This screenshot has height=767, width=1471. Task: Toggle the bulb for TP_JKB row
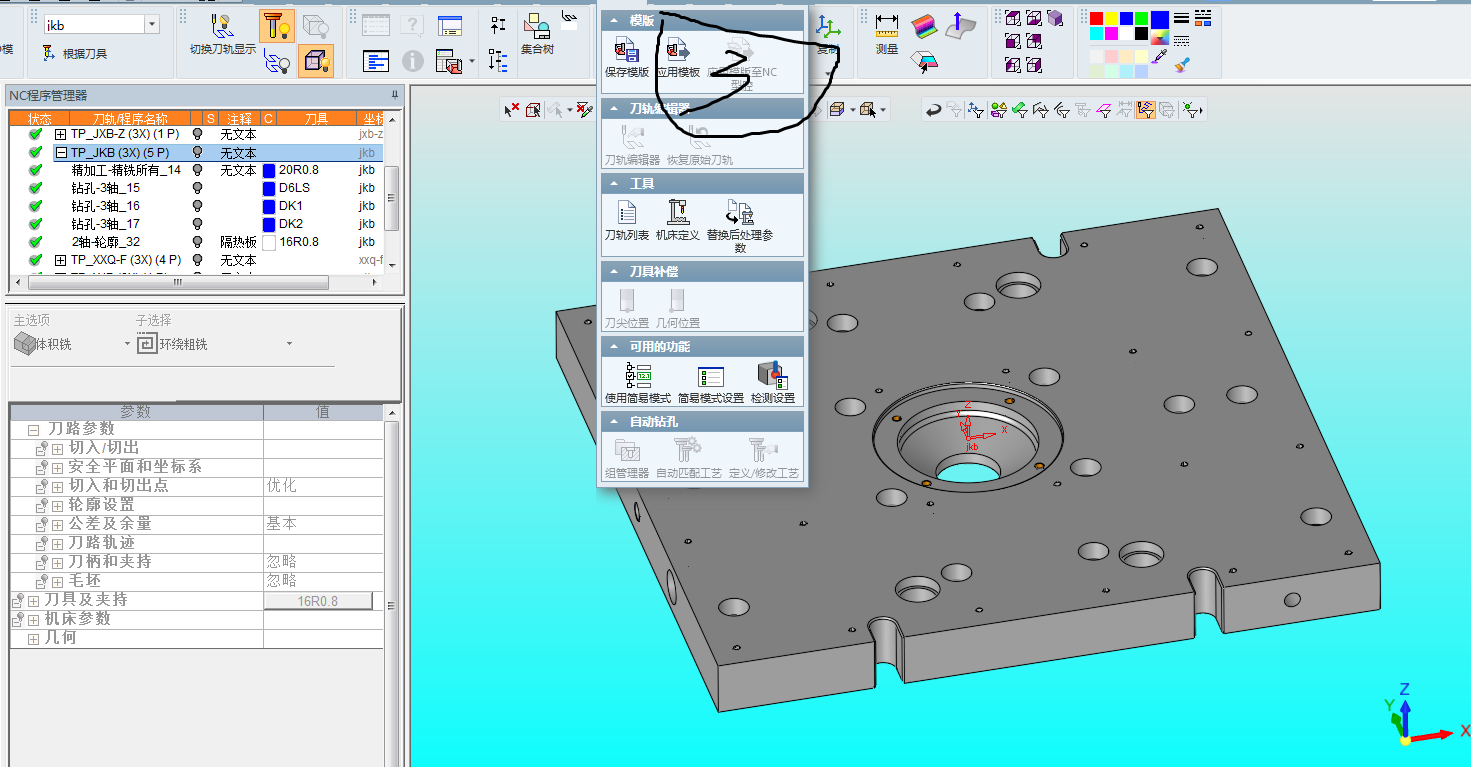(197, 153)
